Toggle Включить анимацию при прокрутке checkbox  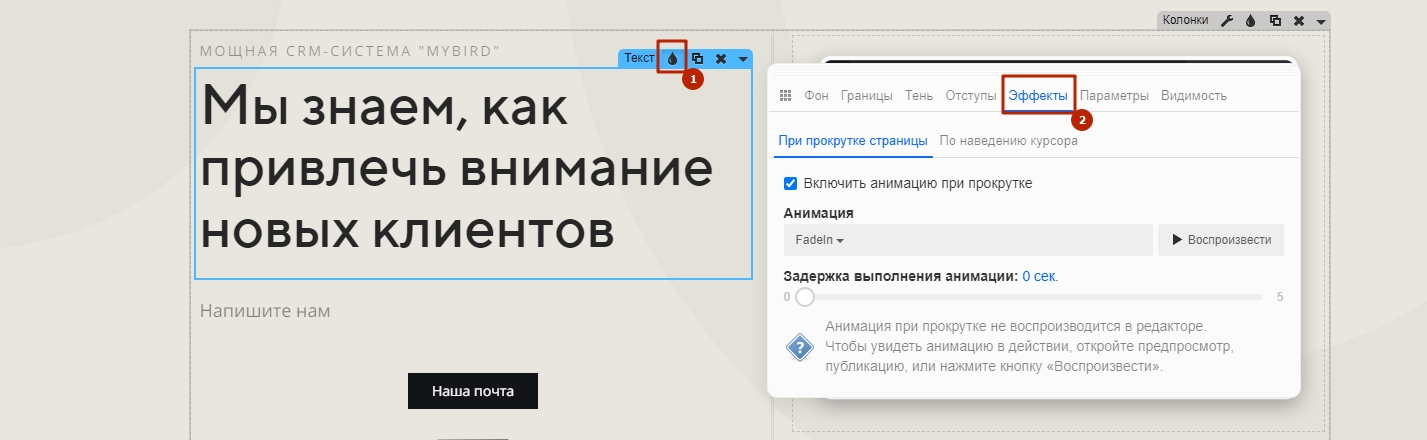click(x=790, y=183)
